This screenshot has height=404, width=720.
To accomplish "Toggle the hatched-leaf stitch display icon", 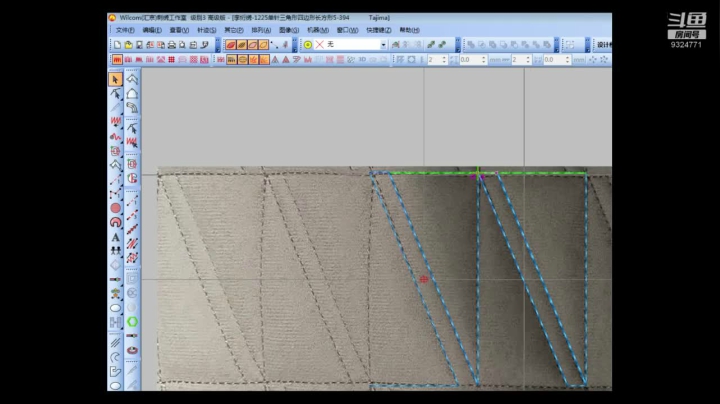I will [242, 45].
